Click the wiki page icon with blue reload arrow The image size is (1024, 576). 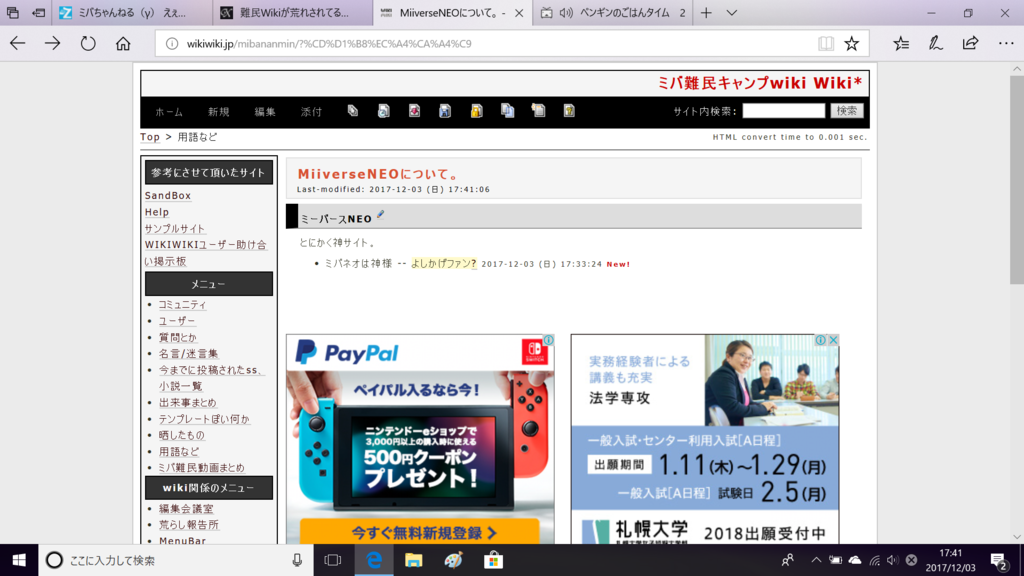click(x=383, y=111)
